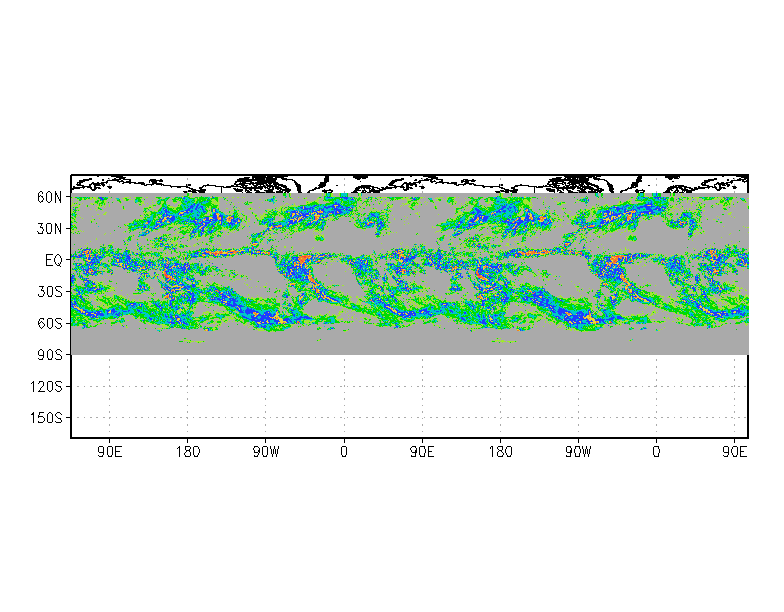
Task: Click the 60S latitude axis label
Action: [x=50, y=323]
